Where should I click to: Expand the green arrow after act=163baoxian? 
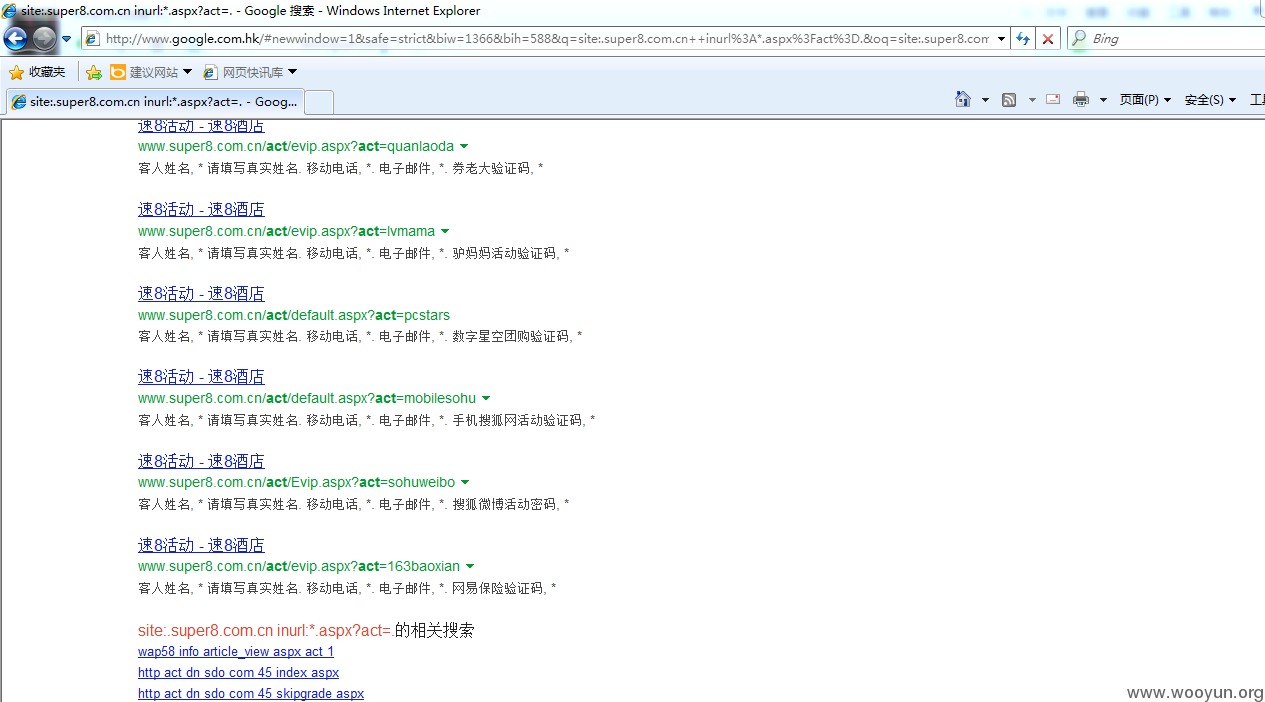470,567
